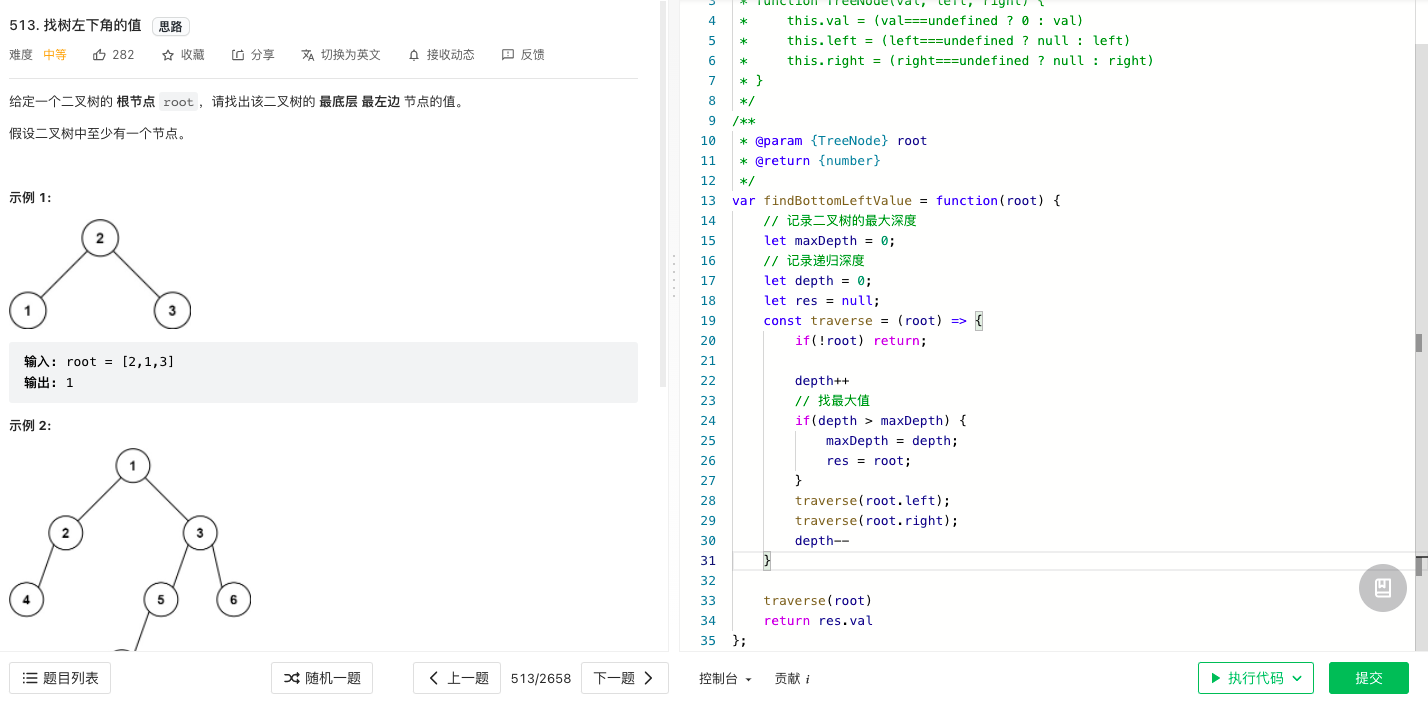The width and height of the screenshot is (1428, 703).
Task: Click the traverse(root.right); line
Action: click(x=876, y=520)
